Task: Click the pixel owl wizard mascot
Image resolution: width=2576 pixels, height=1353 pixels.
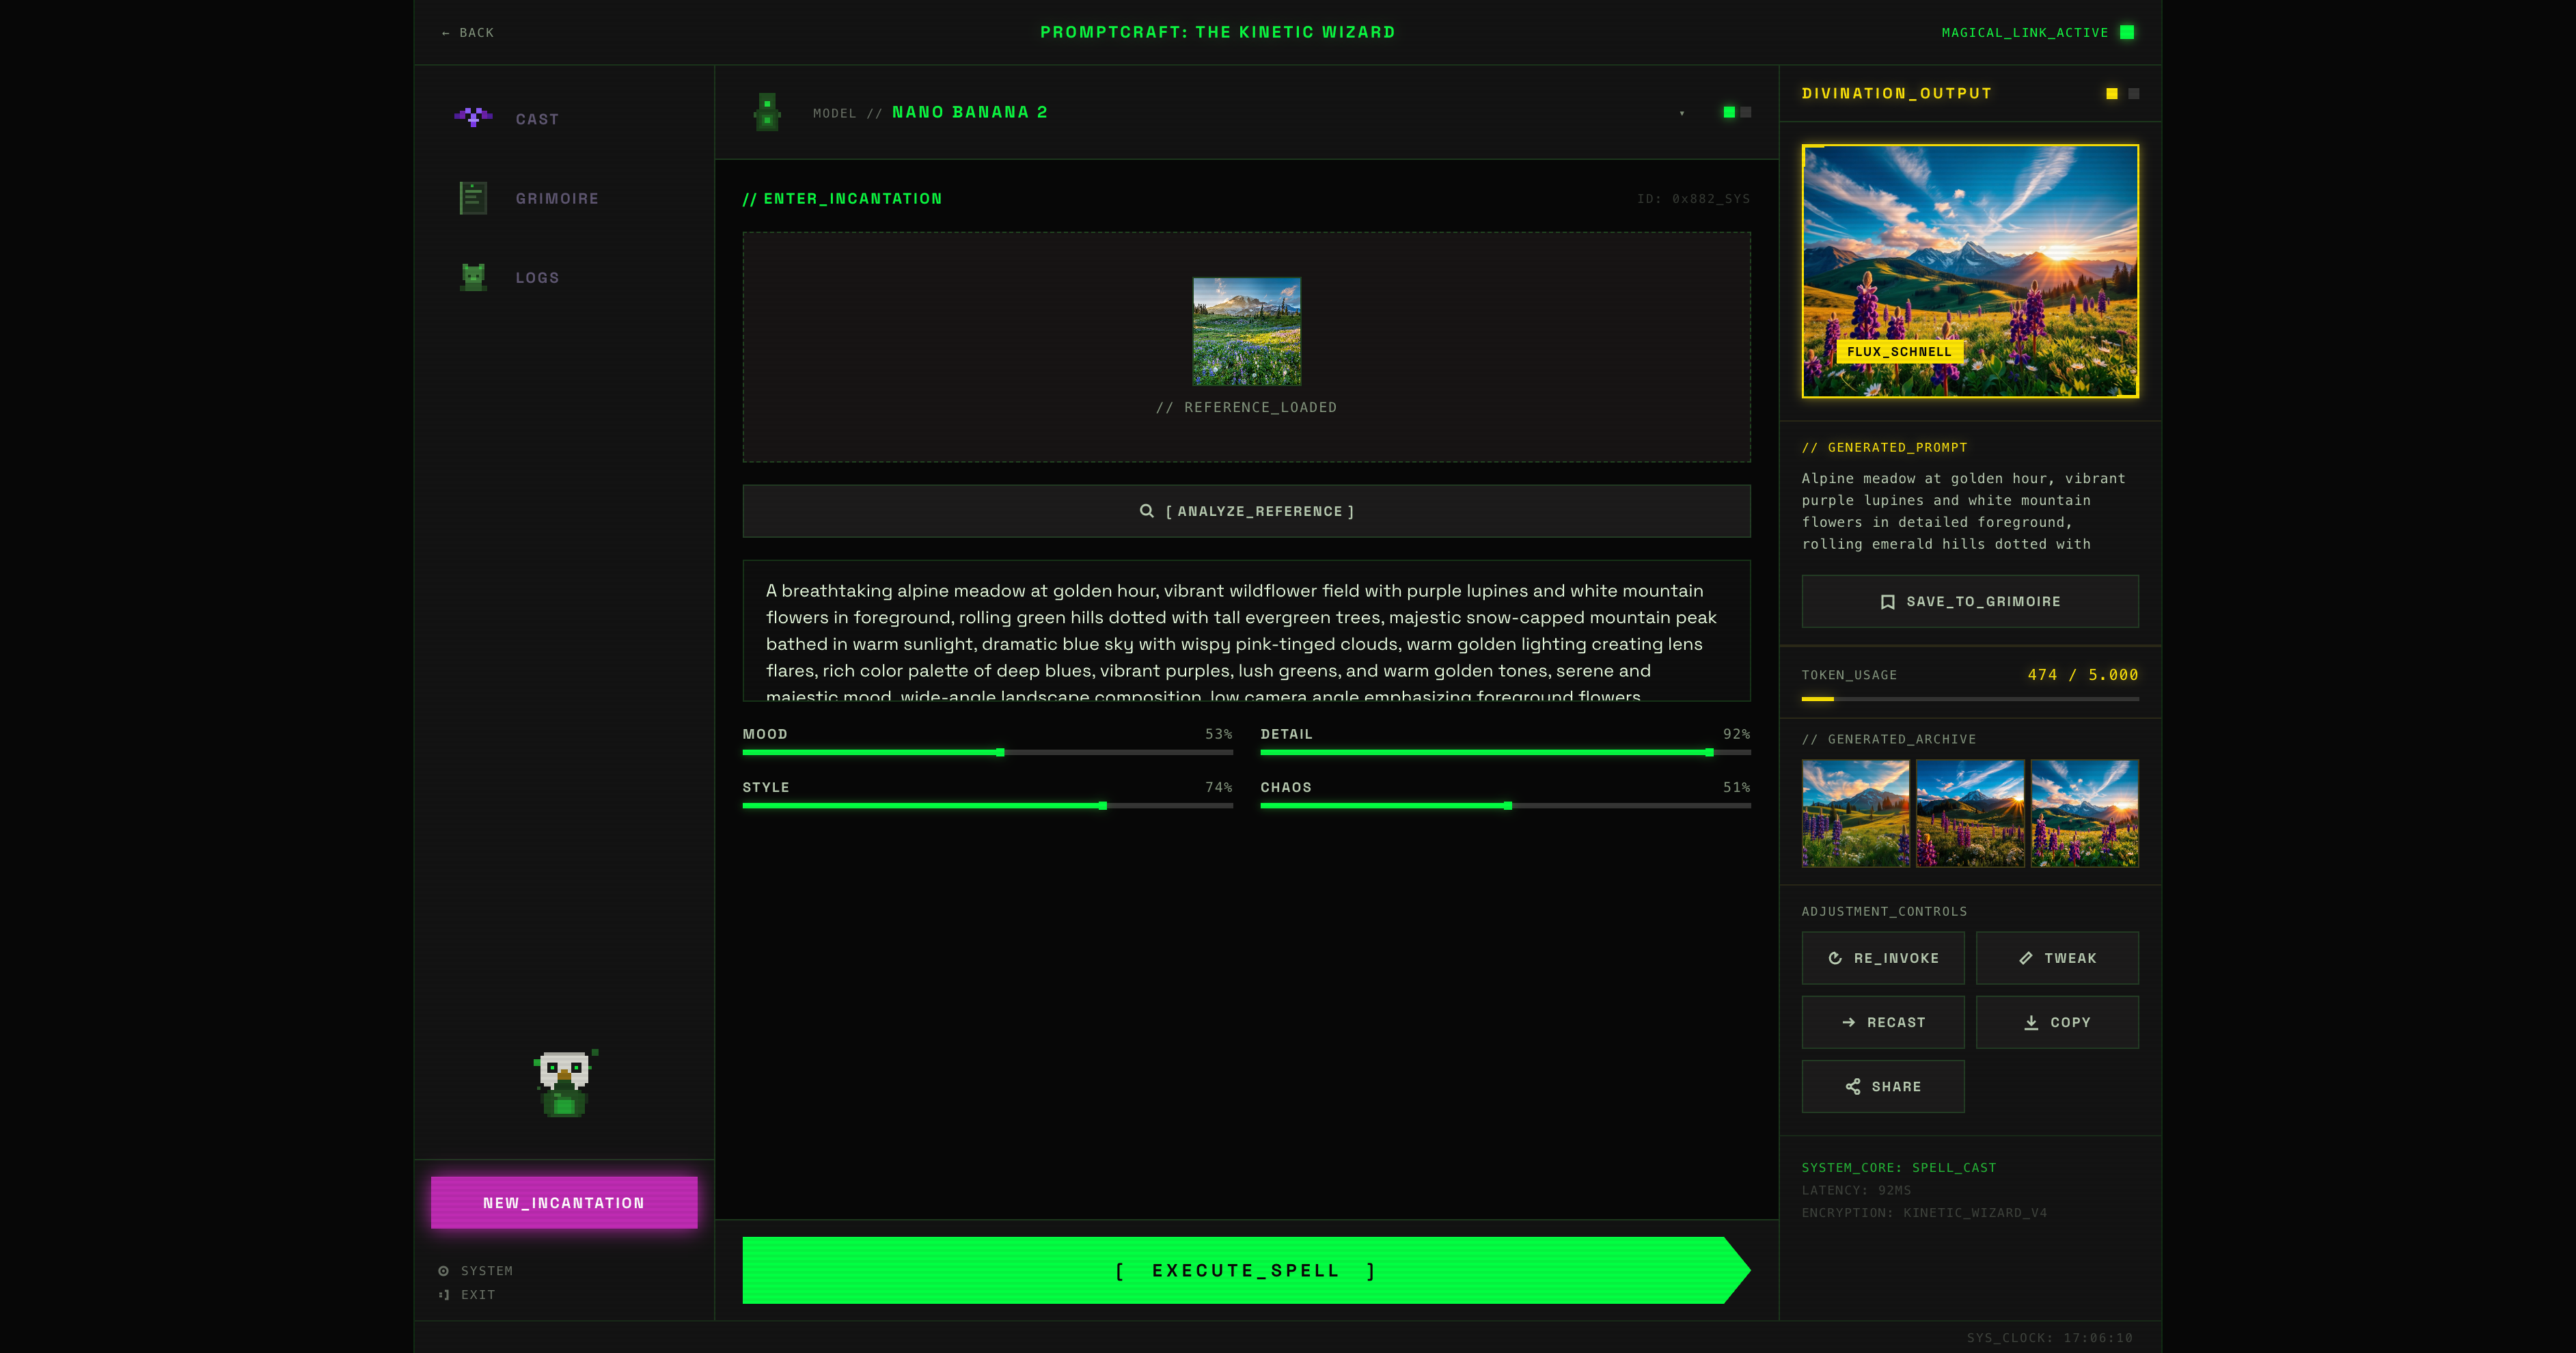Action: pyautogui.click(x=564, y=1083)
